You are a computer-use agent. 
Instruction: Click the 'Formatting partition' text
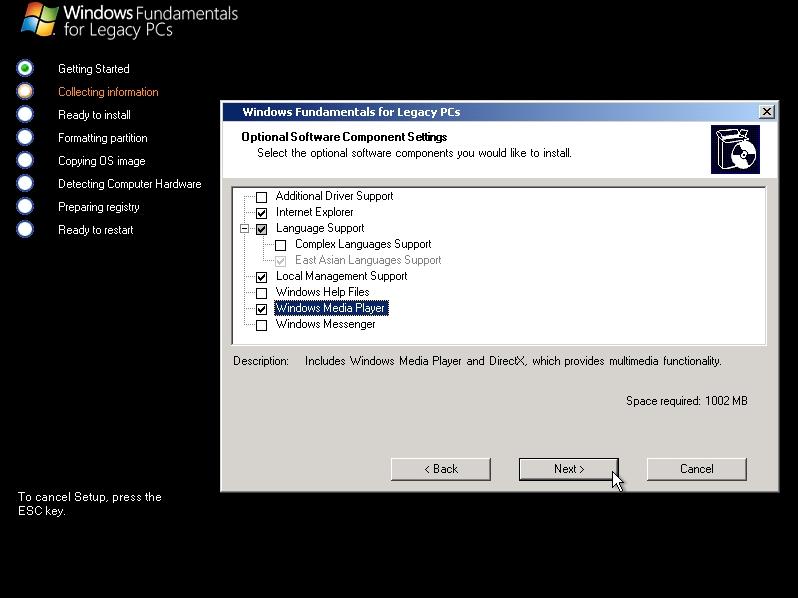click(x=103, y=138)
